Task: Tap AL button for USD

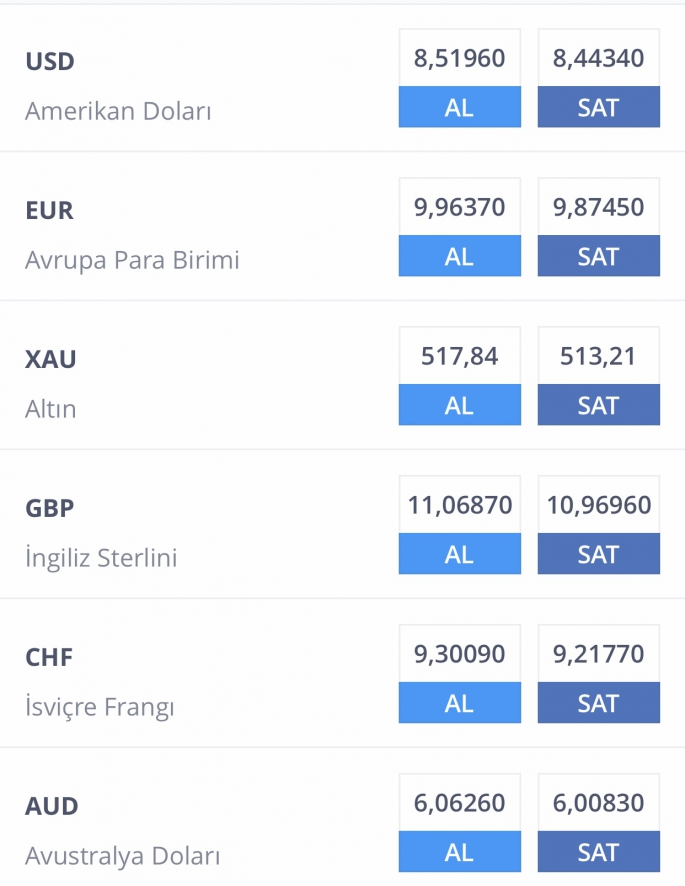Action: click(459, 107)
